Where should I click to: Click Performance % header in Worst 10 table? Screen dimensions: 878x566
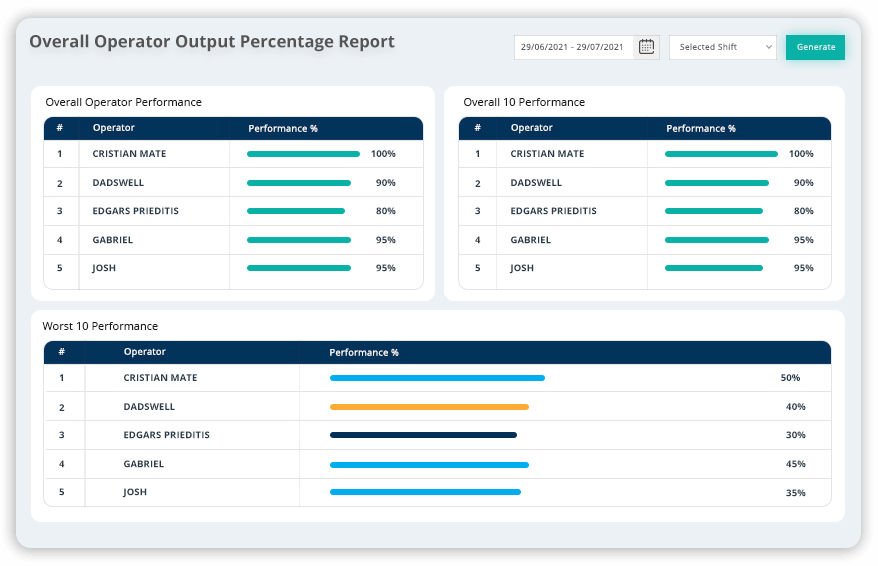(364, 352)
